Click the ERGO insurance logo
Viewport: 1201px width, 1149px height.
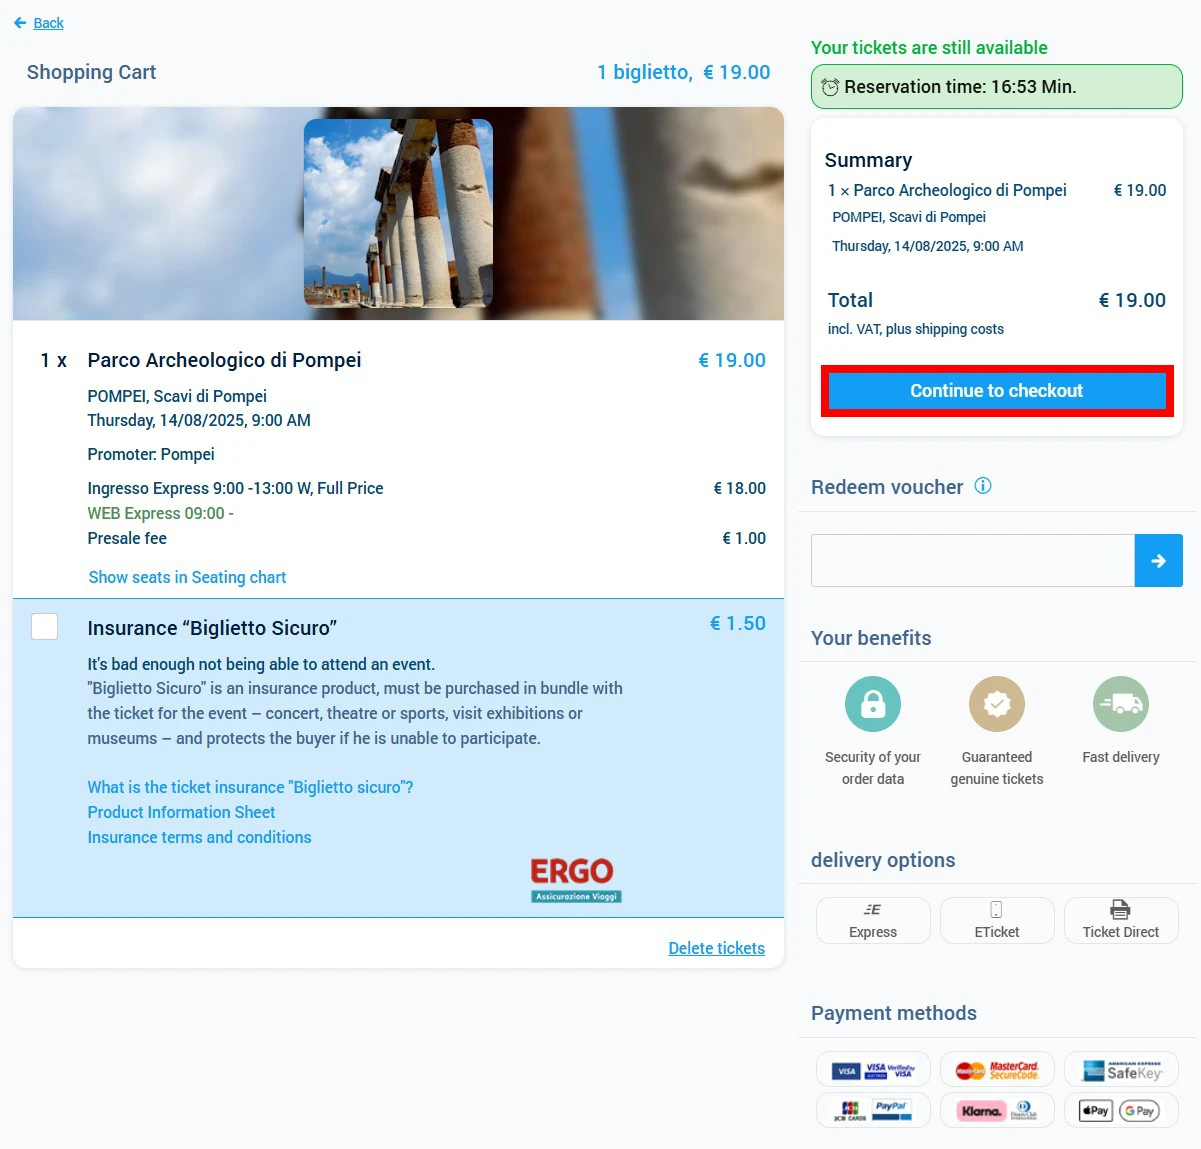click(575, 879)
